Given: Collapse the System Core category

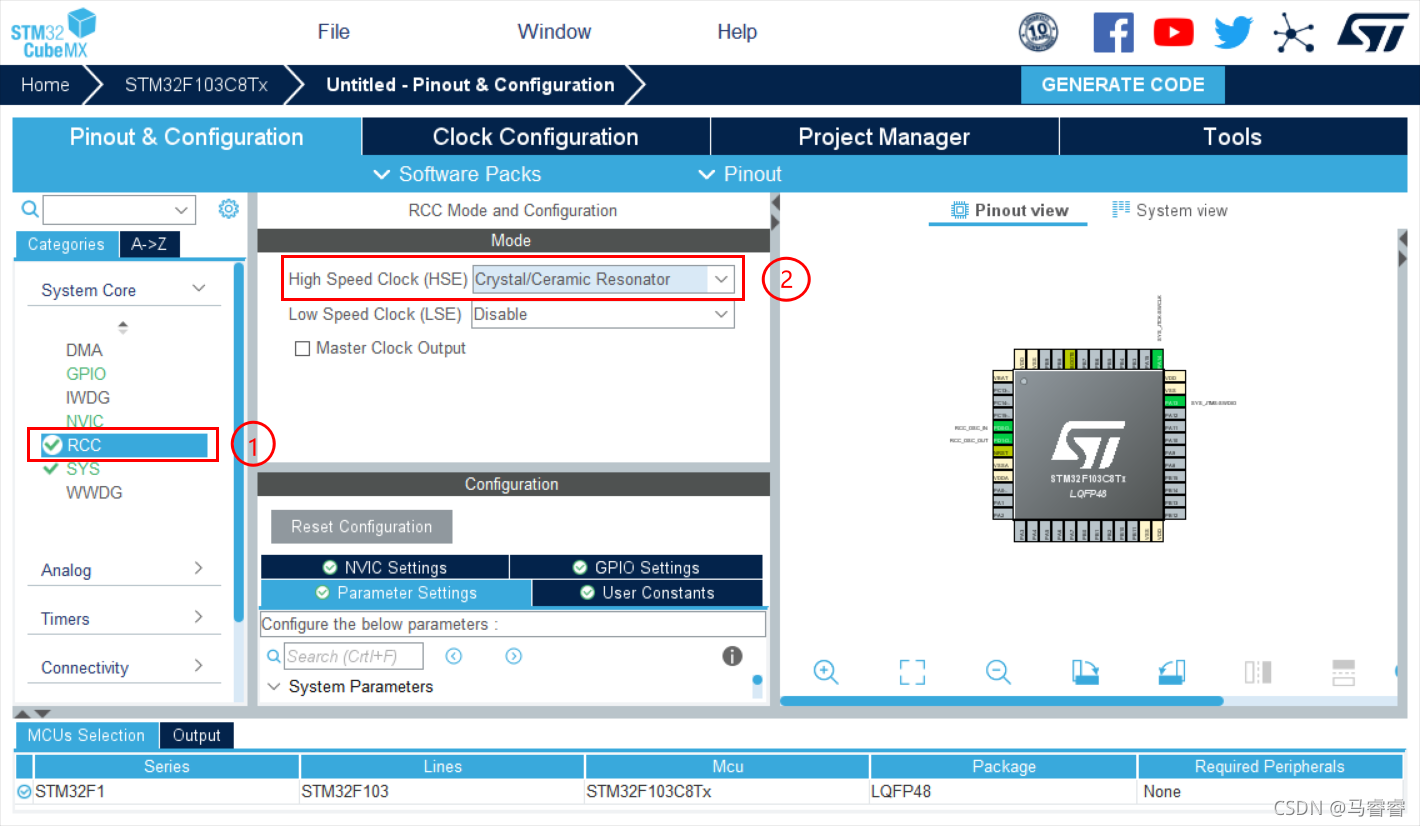Looking at the screenshot, I should [x=199, y=289].
